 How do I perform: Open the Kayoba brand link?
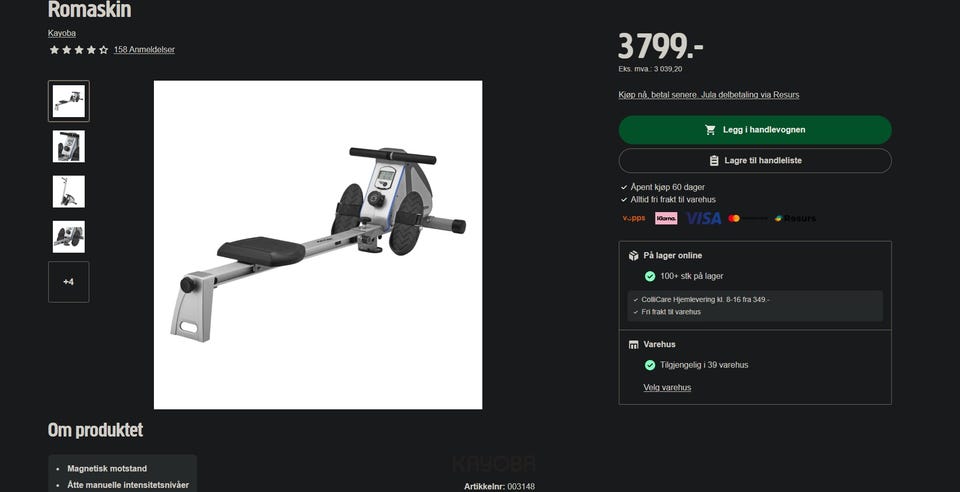tap(62, 33)
